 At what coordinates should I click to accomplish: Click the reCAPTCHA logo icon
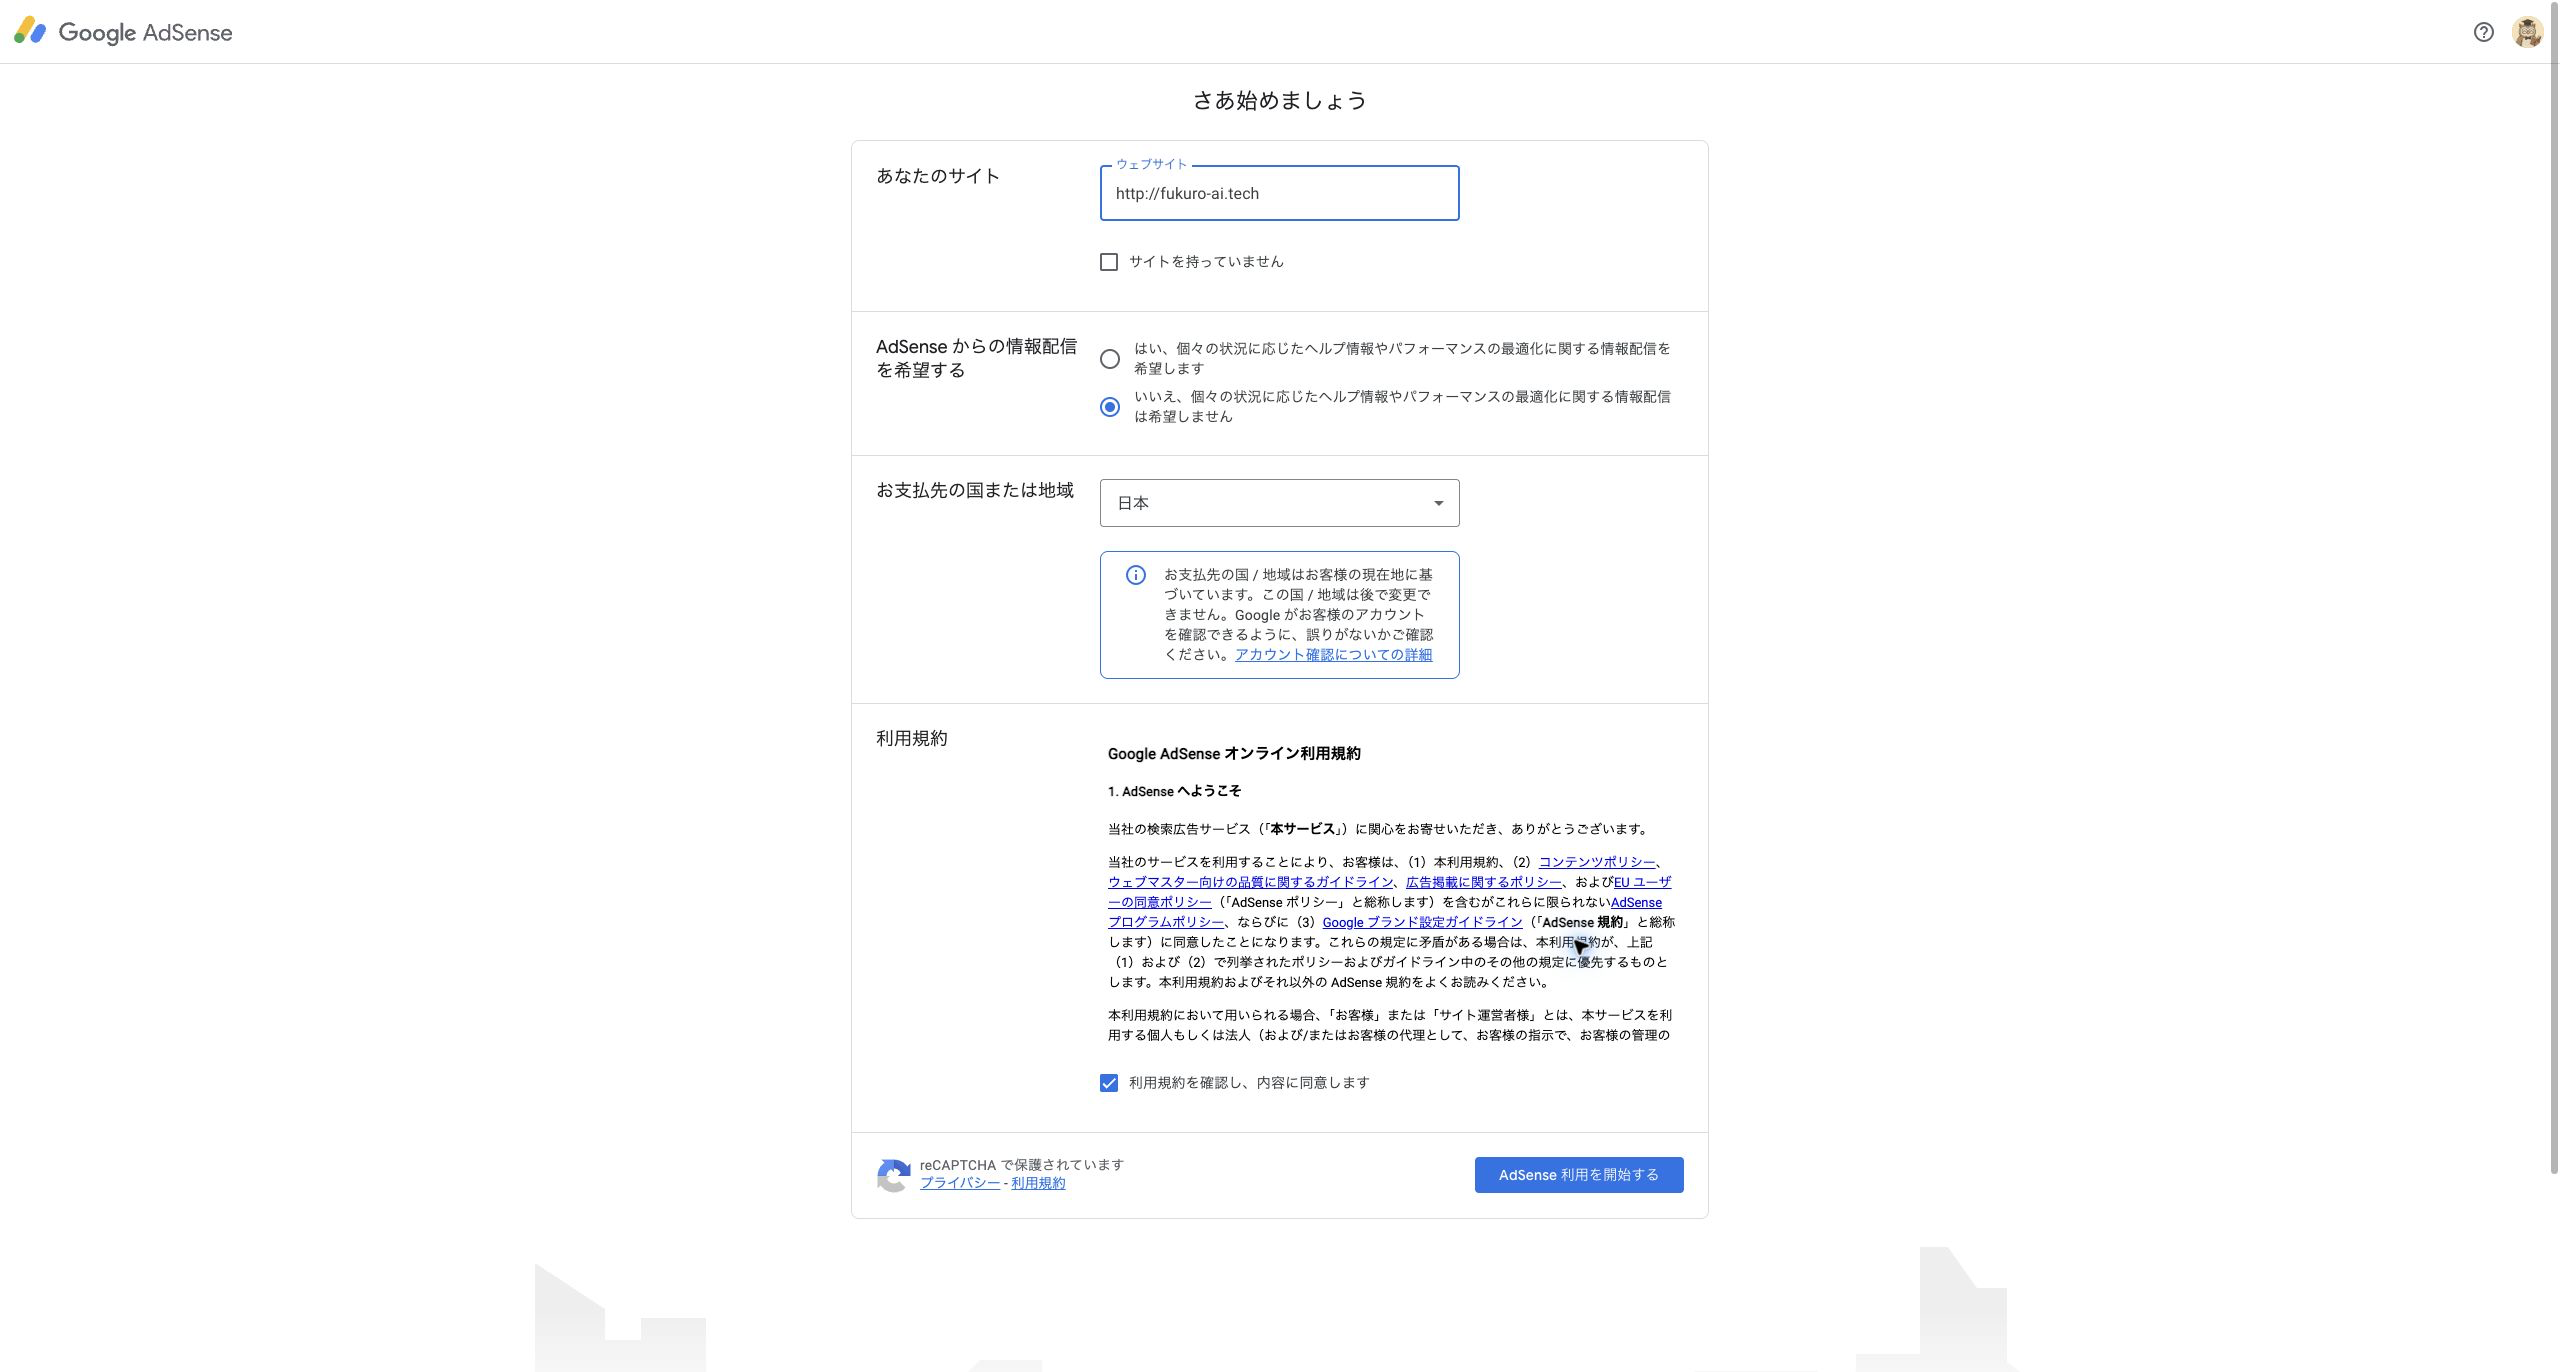pos(893,1175)
